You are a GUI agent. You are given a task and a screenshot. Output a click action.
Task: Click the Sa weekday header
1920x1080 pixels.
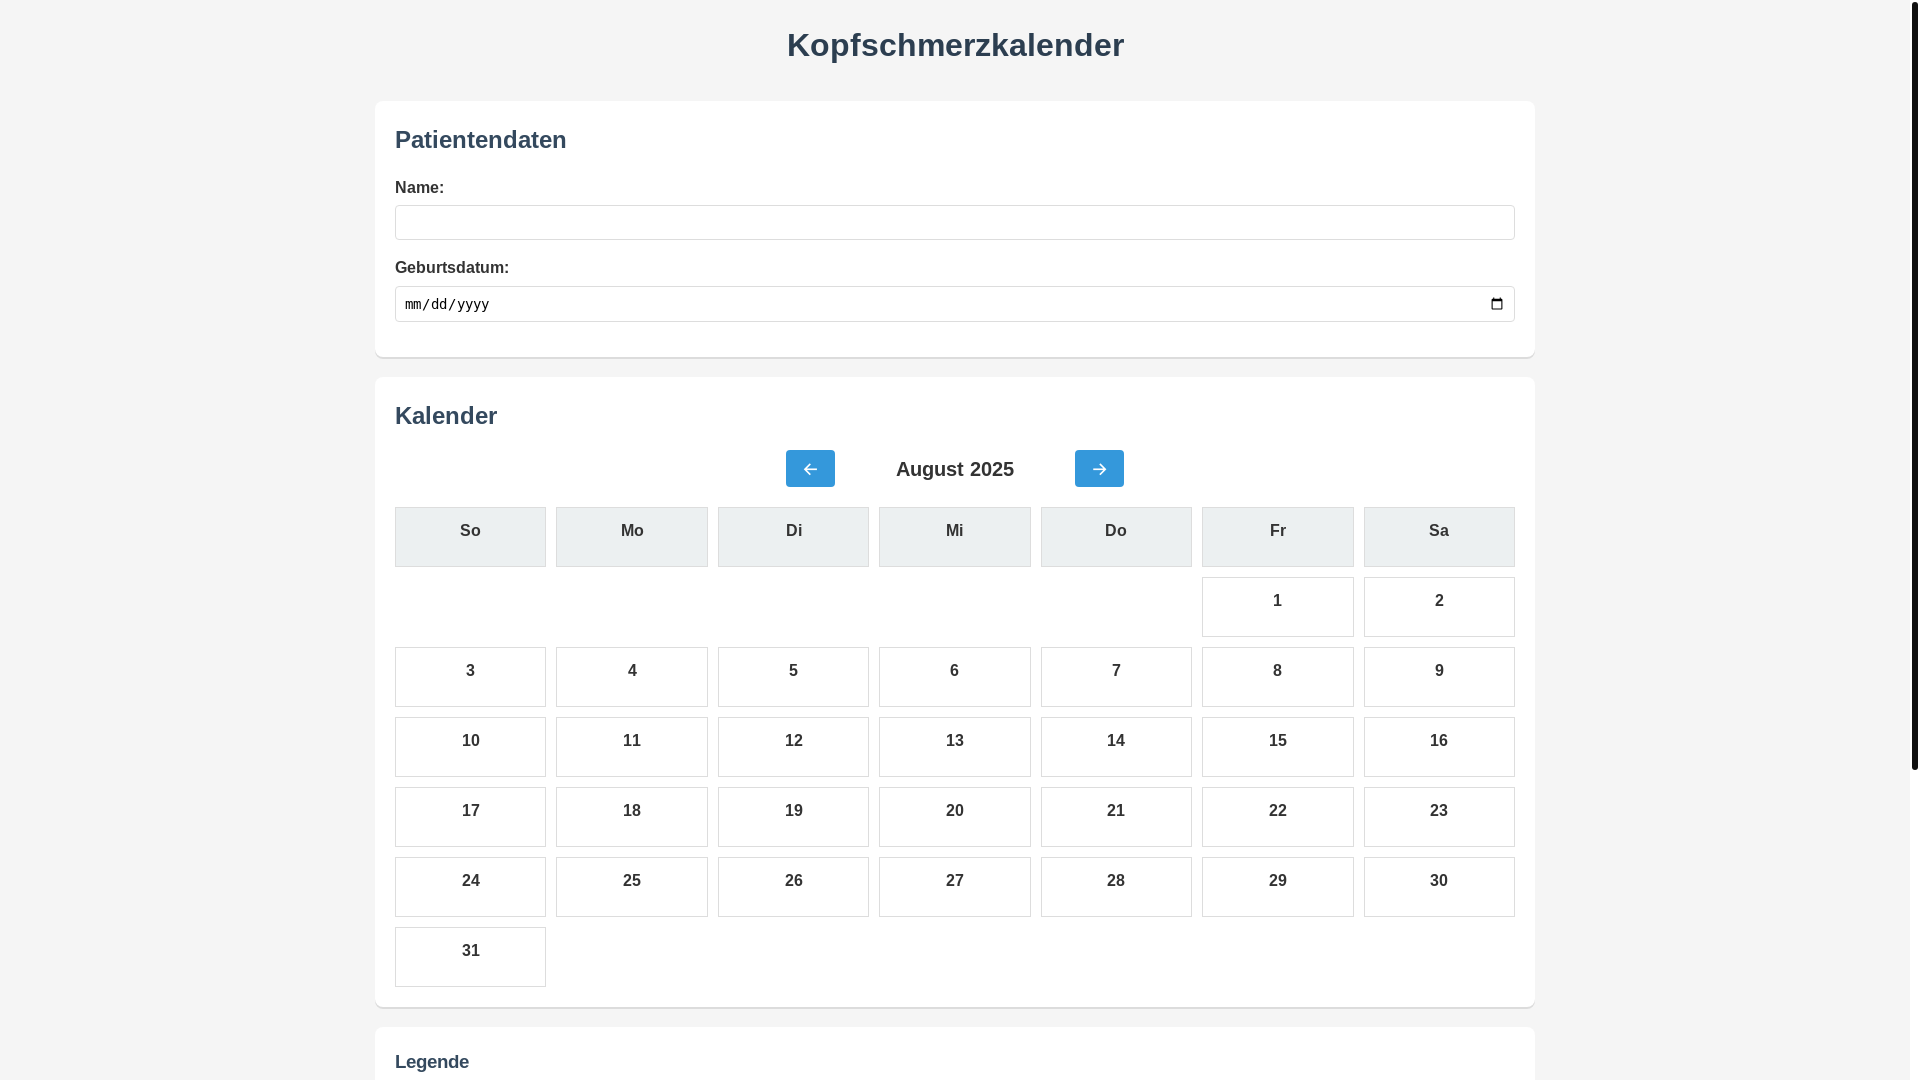click(x=1439, y=537)
